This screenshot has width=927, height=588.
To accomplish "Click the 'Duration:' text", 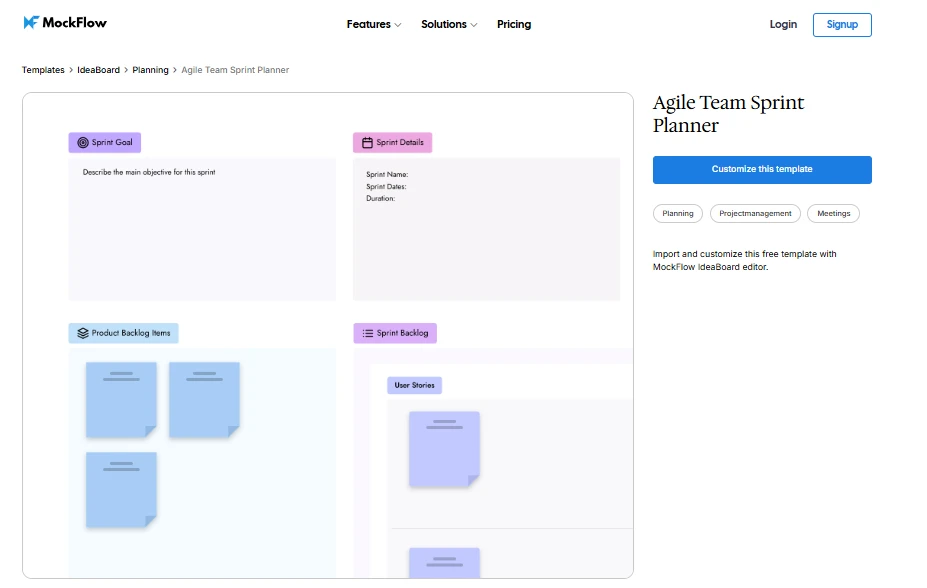I will [380, 199].
